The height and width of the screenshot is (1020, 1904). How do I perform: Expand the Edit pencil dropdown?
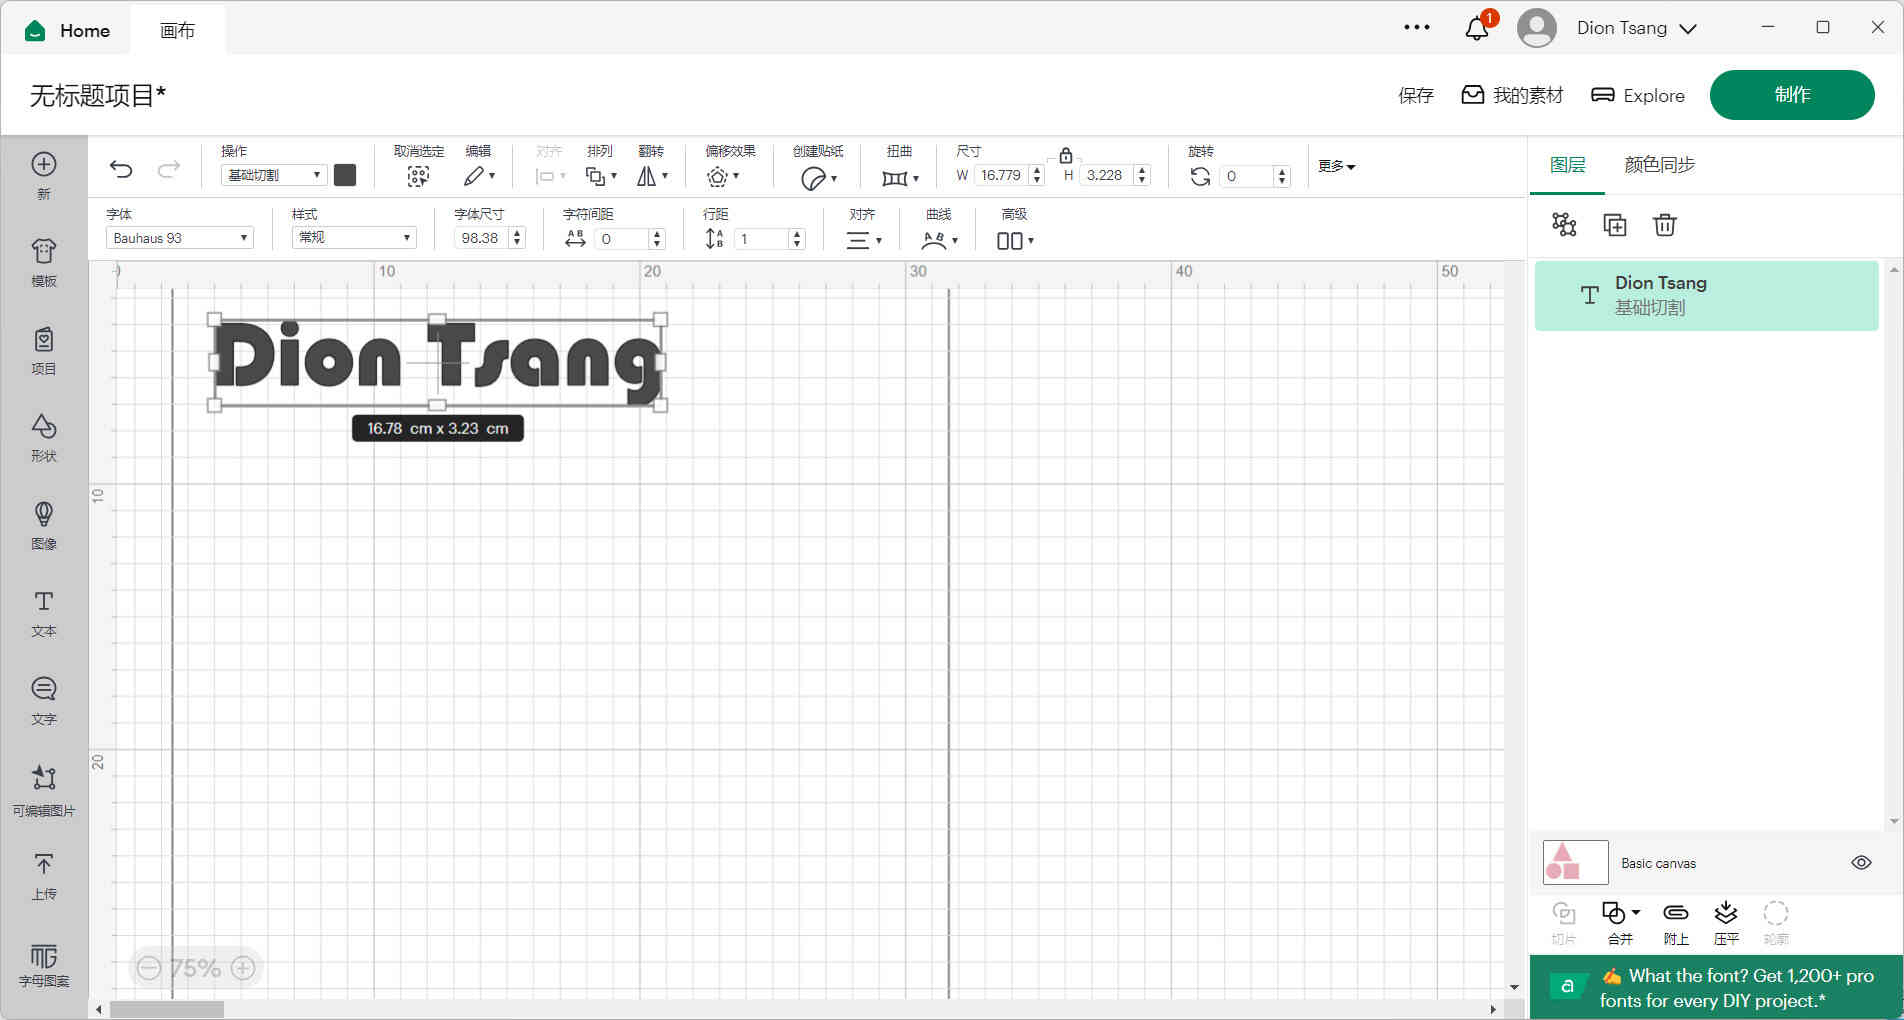pyautogui.click(x=479, y=176)
